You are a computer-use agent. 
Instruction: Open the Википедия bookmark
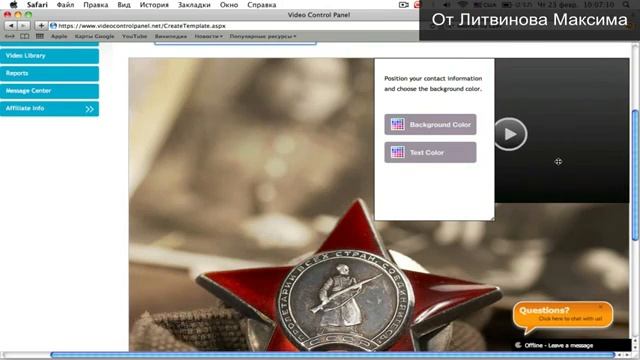[x=171, y=36]
